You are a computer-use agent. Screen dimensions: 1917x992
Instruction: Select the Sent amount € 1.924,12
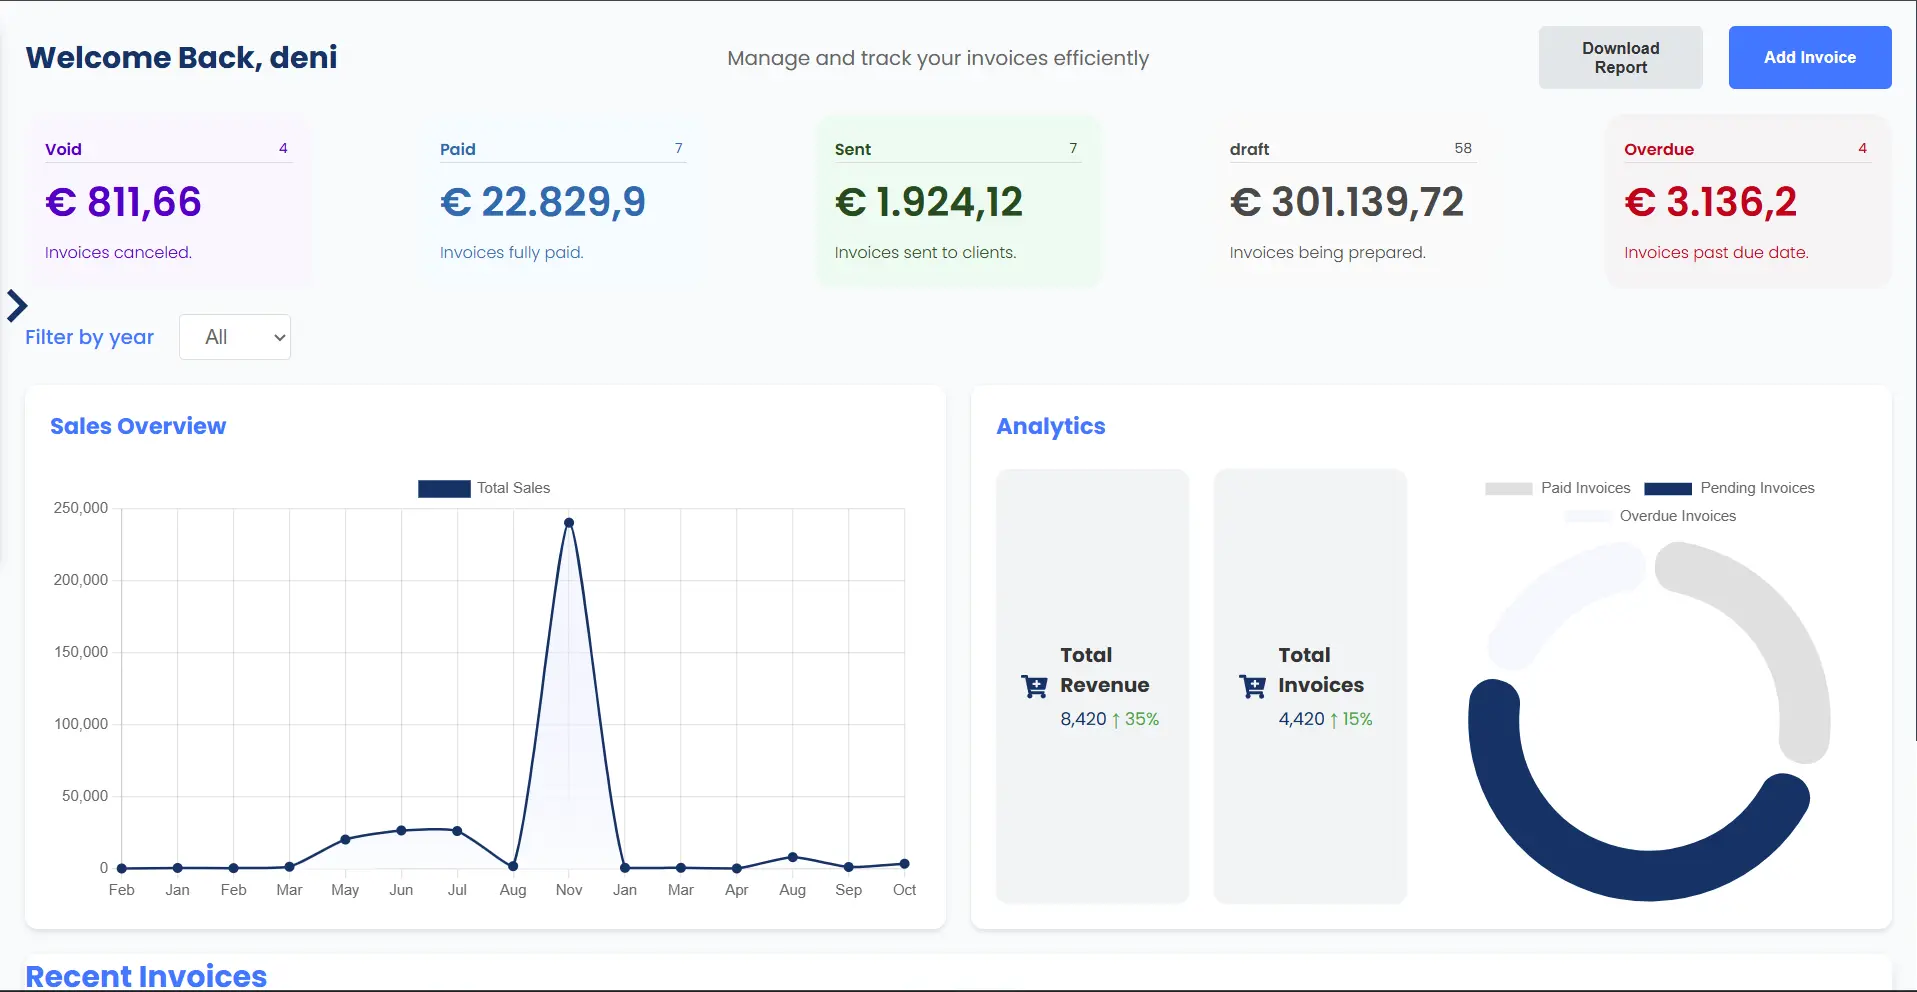tap(929, 202)
